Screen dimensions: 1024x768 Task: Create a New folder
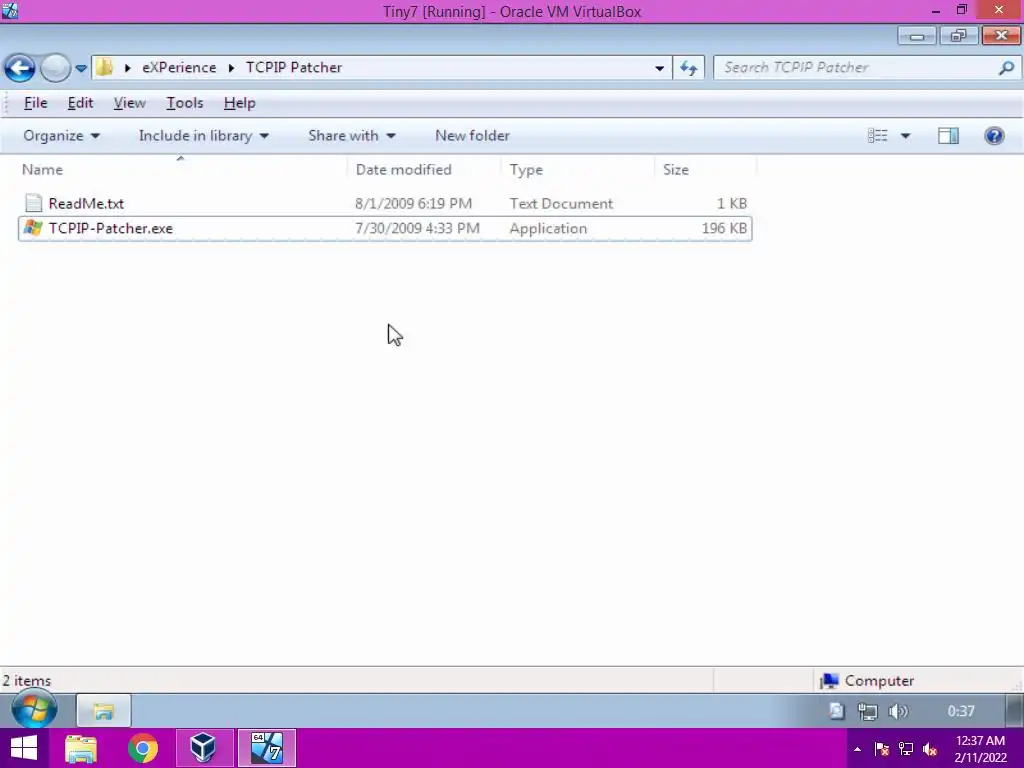(472, 136)
